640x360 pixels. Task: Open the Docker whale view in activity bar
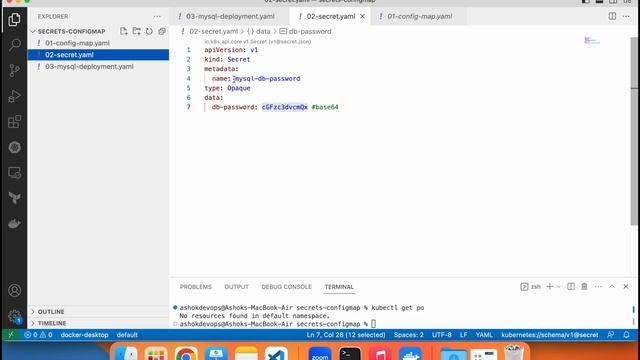click(14, 224)
